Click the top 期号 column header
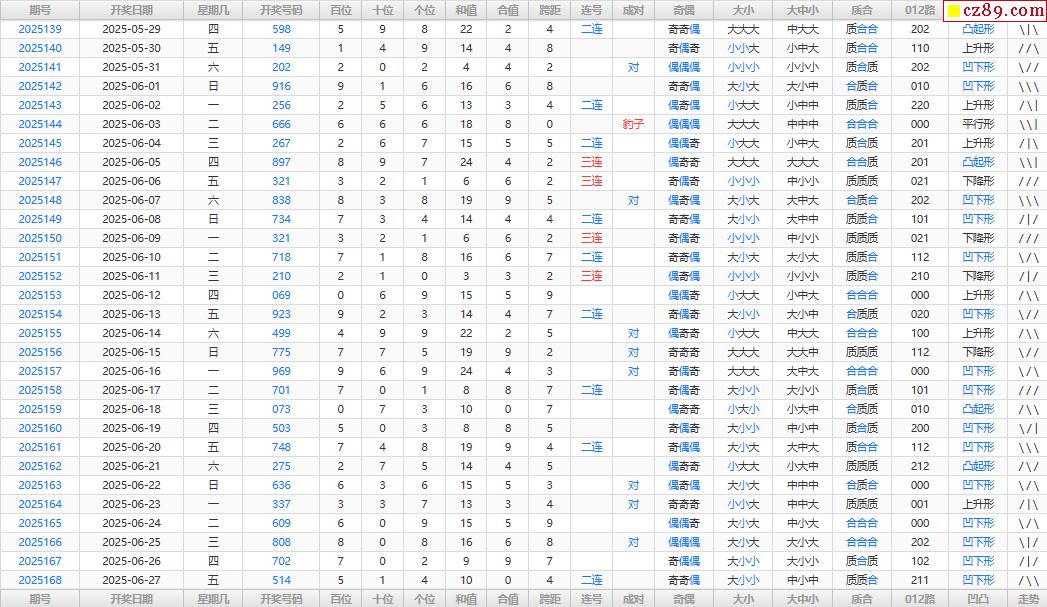 click(x=40, y=10)
